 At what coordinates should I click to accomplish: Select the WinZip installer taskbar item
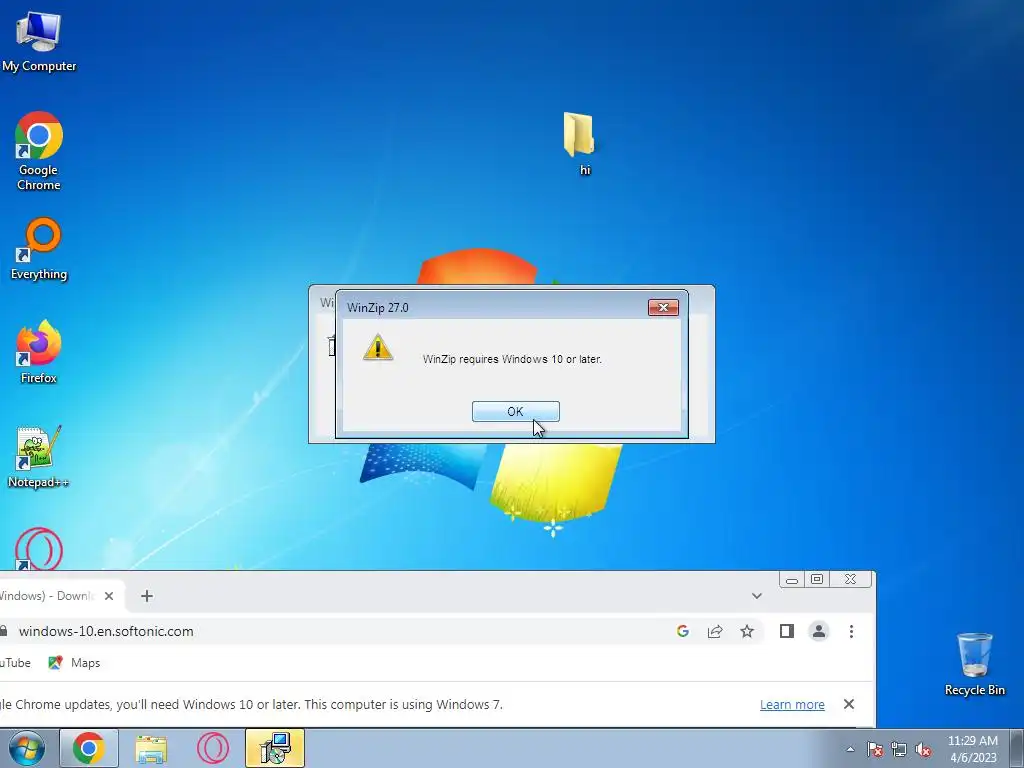tap(275, 748)
